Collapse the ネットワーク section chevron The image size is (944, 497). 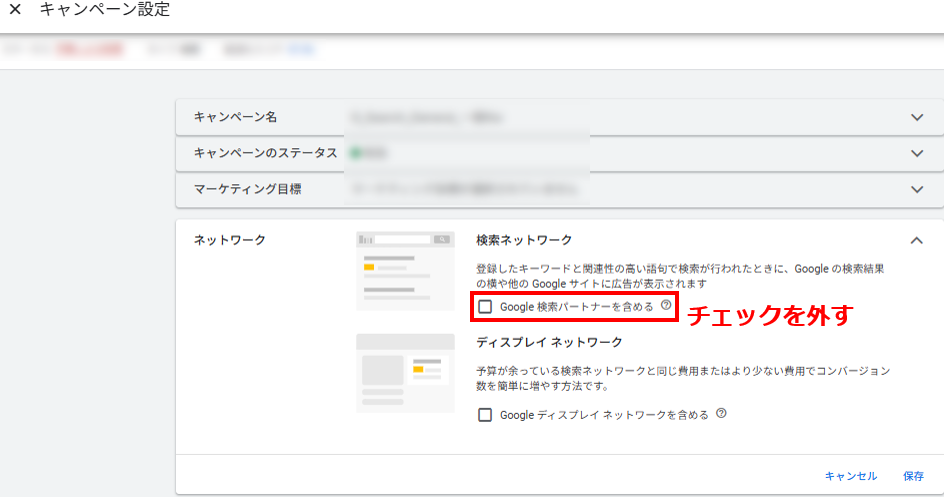[916, 241]
